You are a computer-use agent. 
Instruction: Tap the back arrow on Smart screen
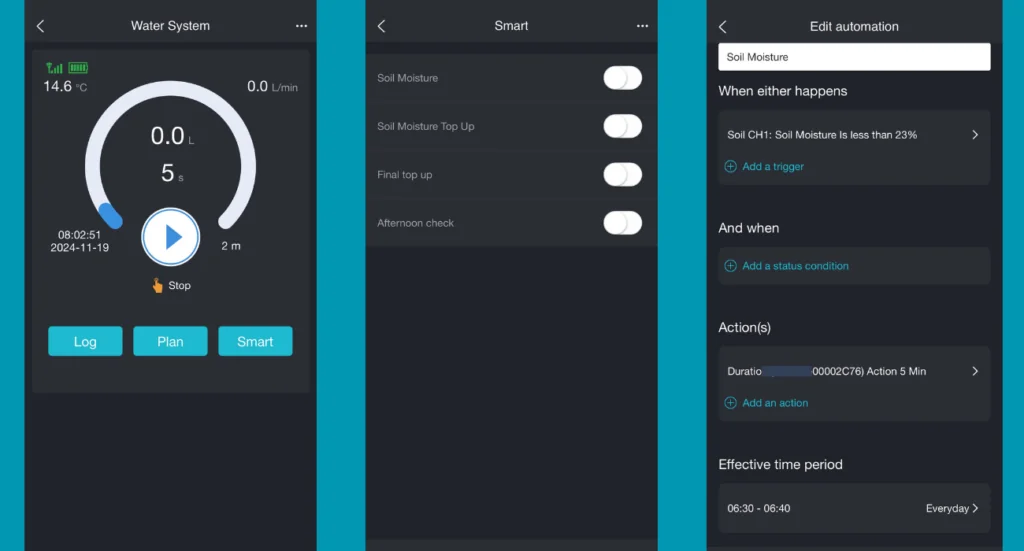coord(381,26)
